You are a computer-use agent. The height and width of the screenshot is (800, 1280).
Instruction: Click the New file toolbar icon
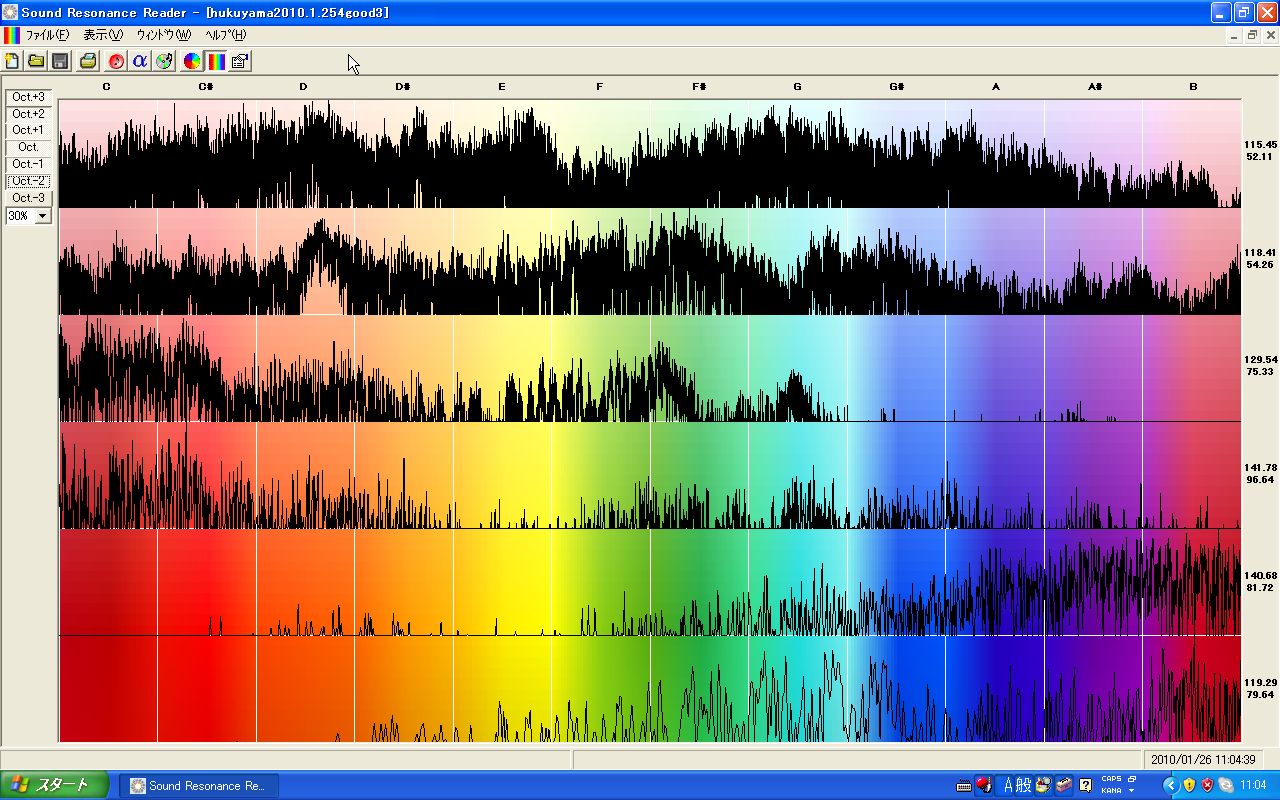pos(12,61)
